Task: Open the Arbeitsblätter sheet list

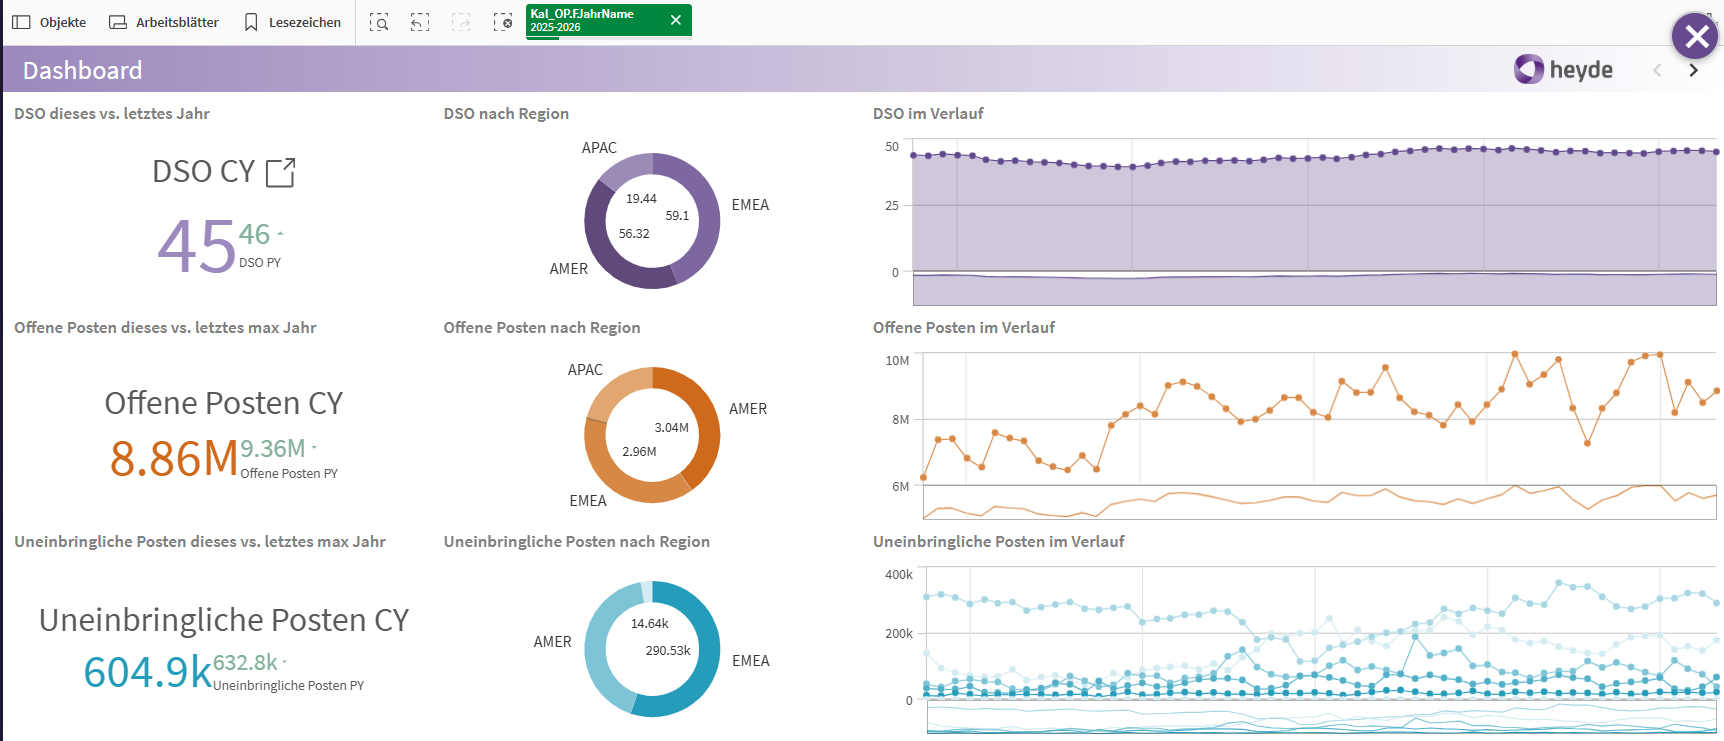Action: (x=164, y=22)
